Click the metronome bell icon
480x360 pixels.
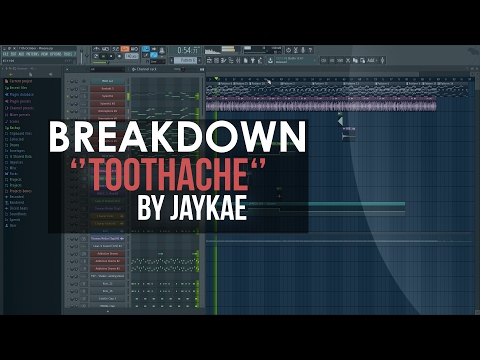(x=162, y=51)
